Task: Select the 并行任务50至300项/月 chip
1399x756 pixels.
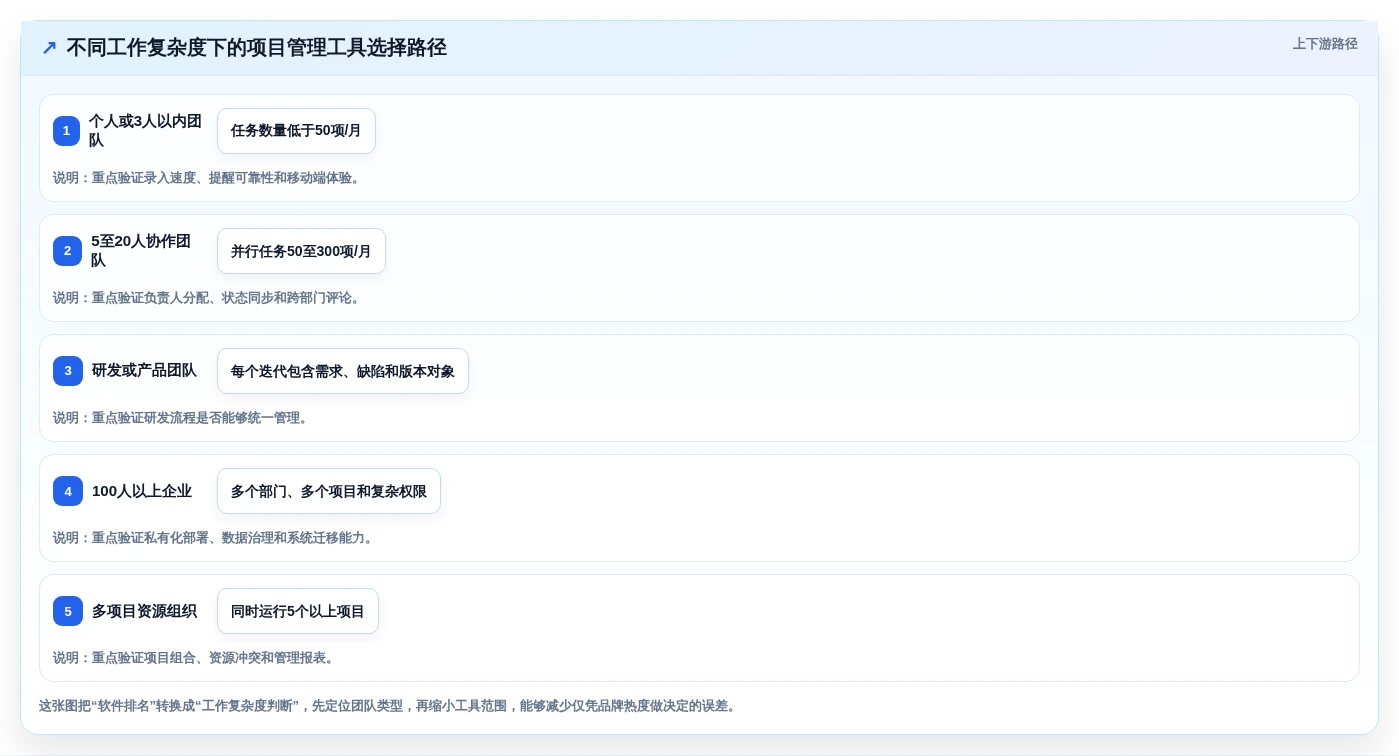Action: click(301, 251)
